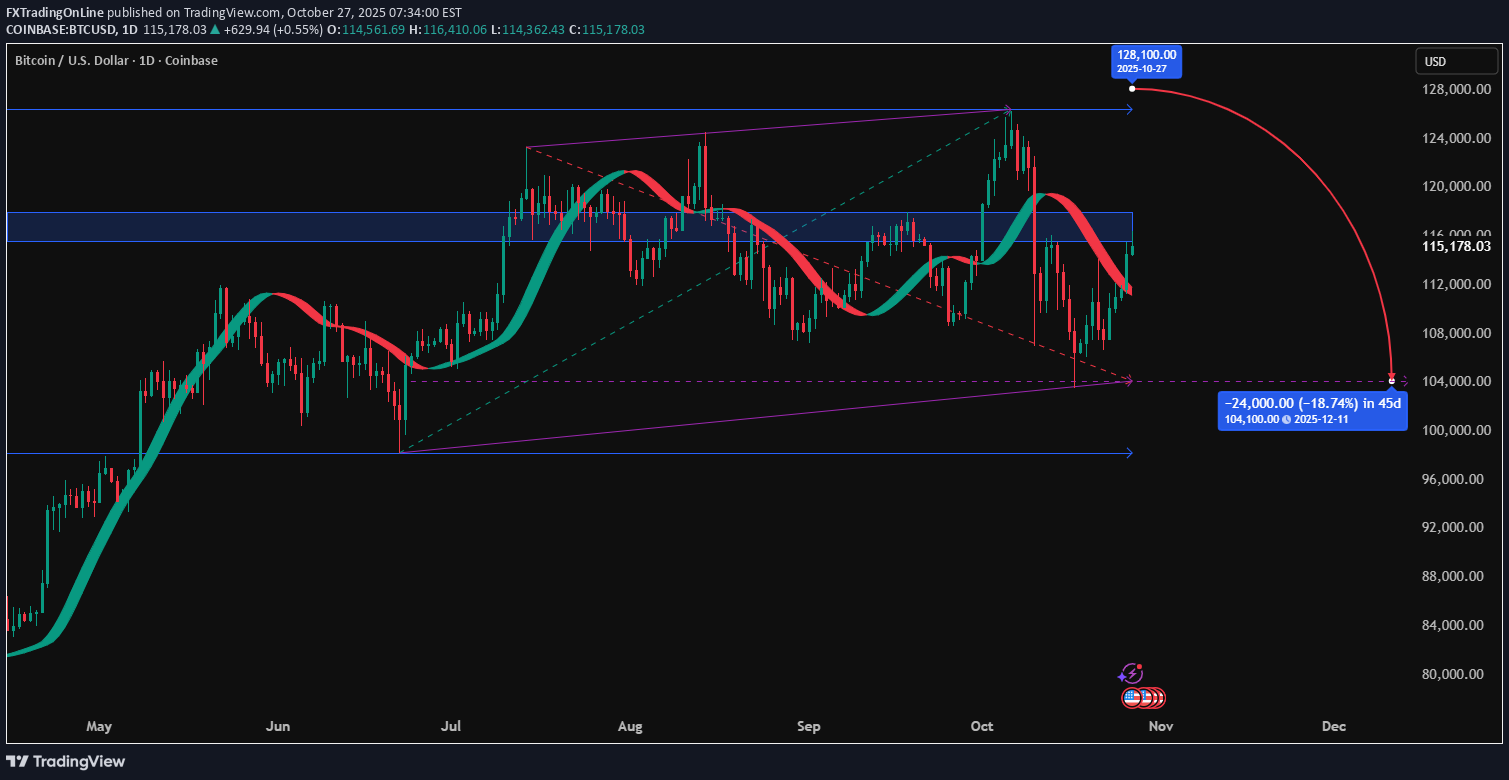Open the USD currency selector

click(1456, 61)
